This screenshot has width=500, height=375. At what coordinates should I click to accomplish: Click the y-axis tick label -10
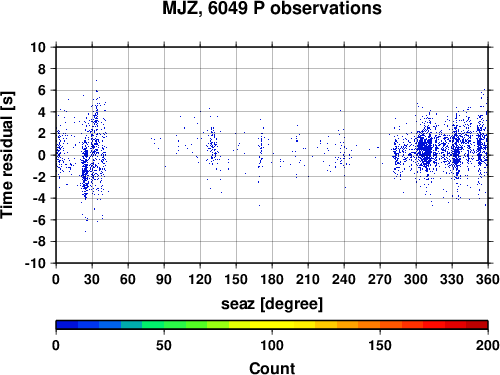click(x=35, y=263)
